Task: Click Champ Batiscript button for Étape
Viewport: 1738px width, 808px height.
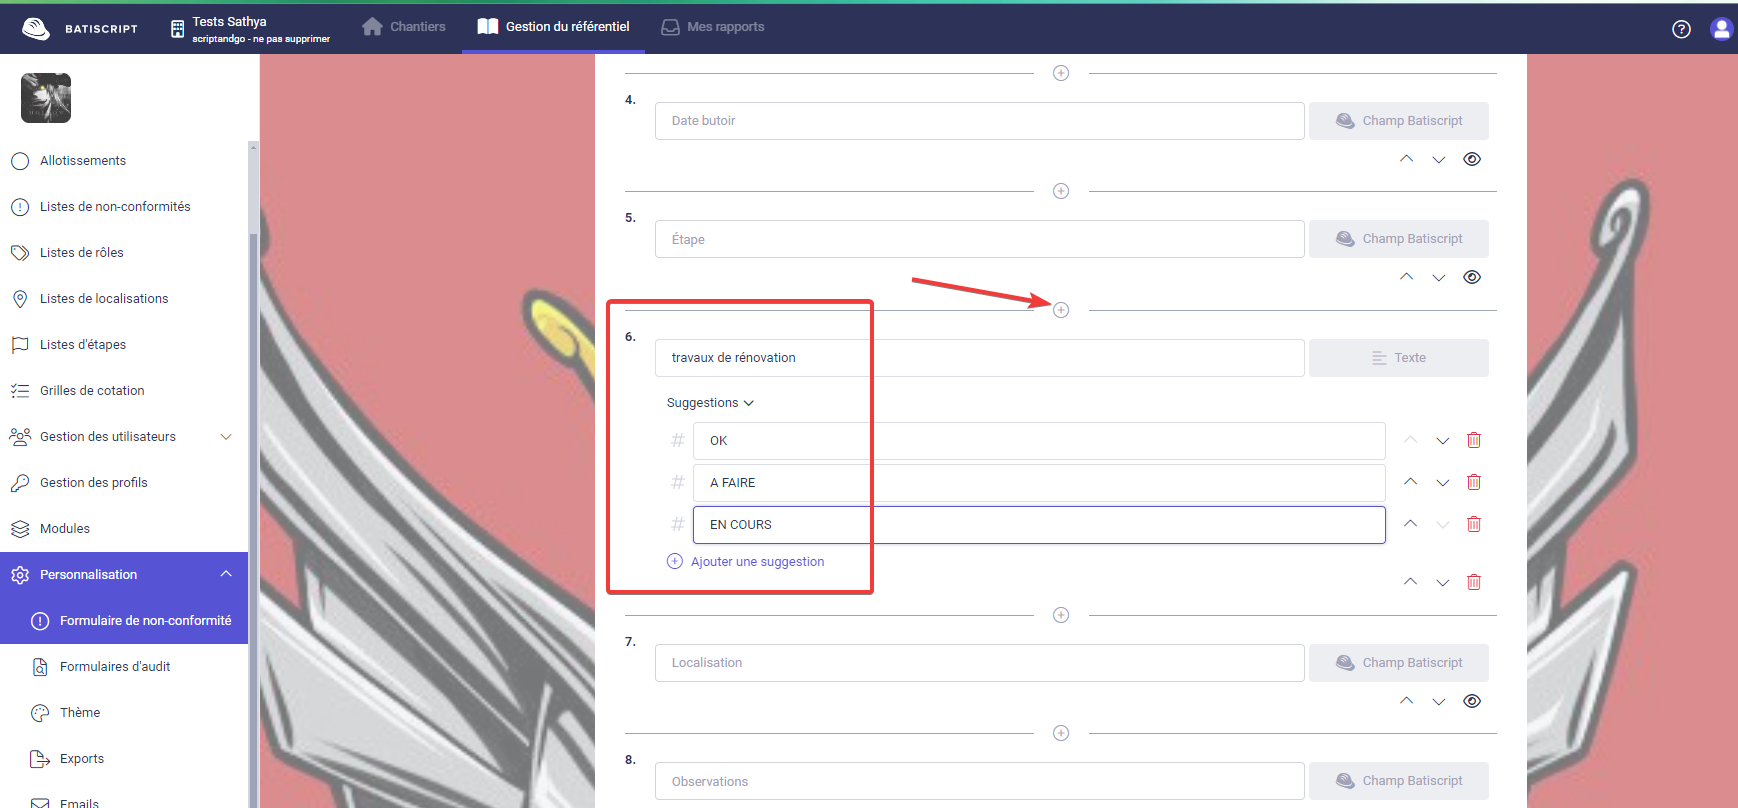Action: click(x=1399, y=239)
